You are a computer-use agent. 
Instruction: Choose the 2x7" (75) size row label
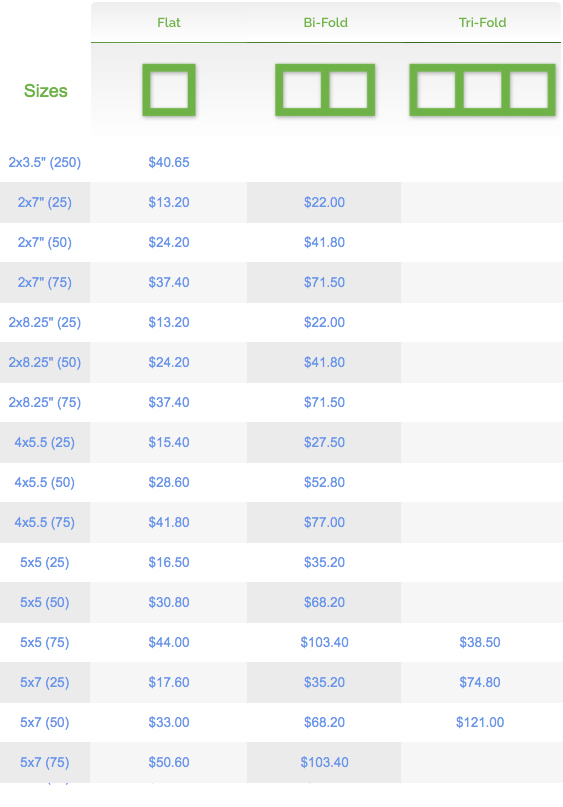(x=45, y=283)
